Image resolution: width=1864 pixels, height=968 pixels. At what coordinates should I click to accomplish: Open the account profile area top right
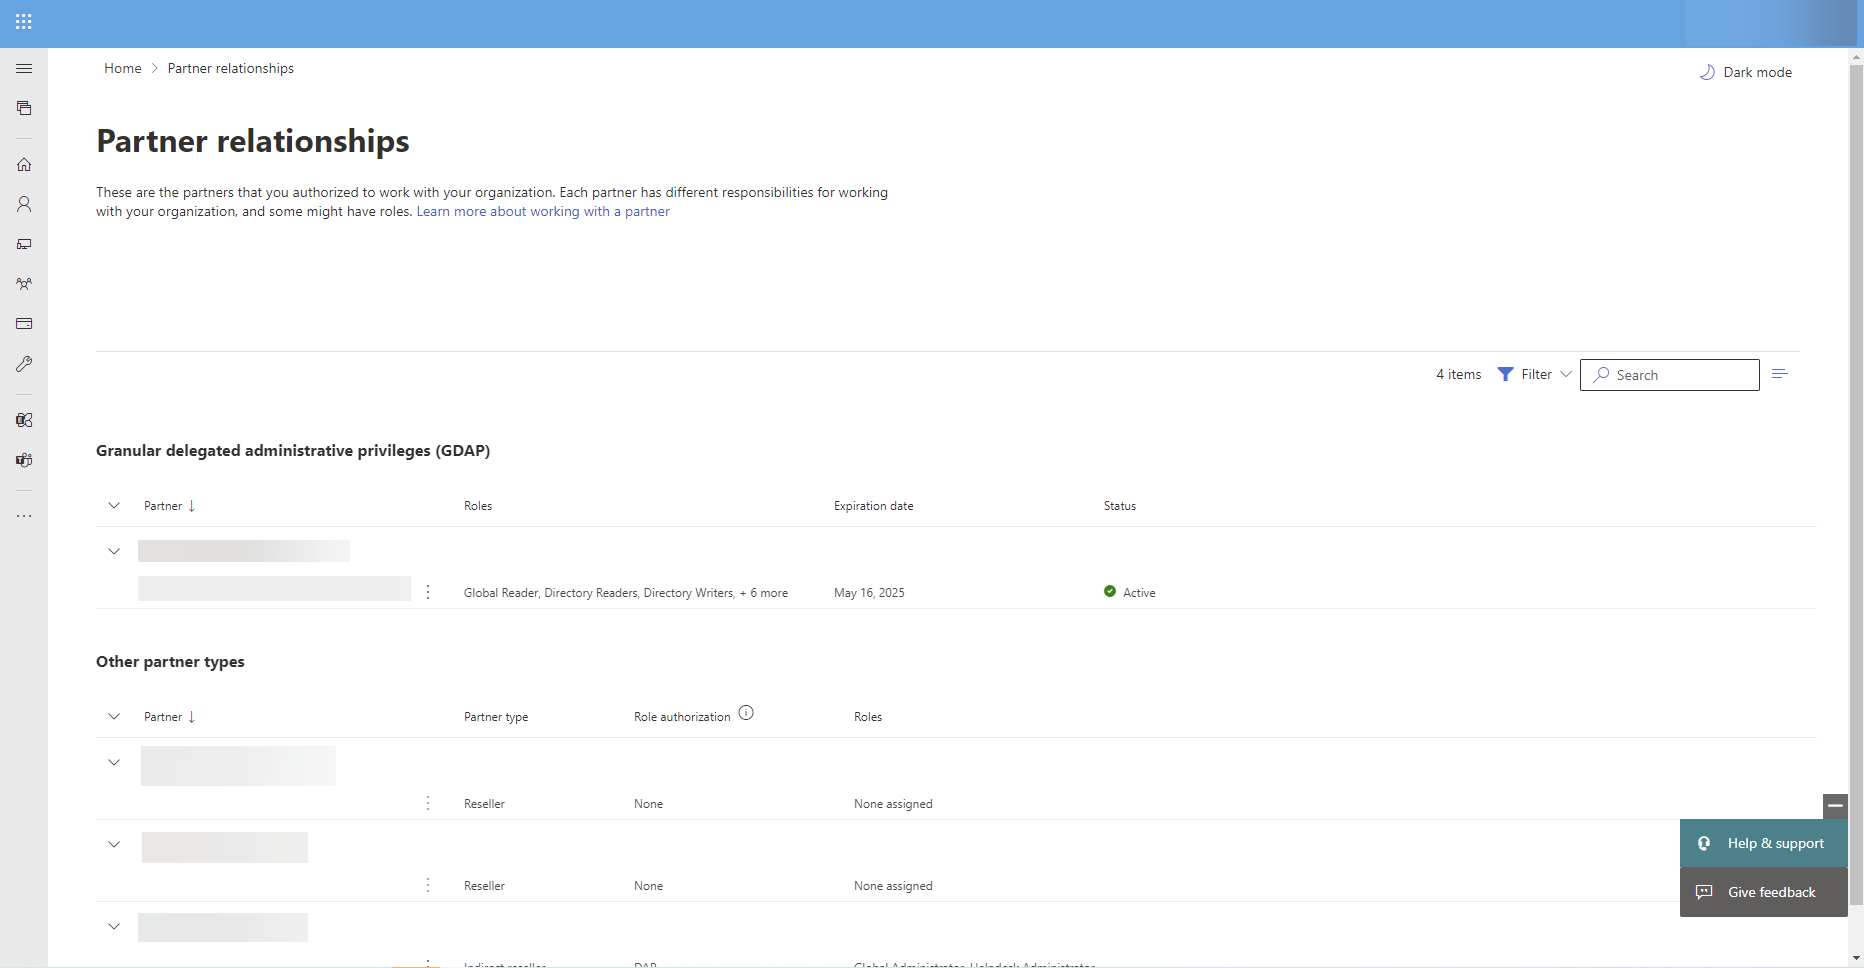1770,23
